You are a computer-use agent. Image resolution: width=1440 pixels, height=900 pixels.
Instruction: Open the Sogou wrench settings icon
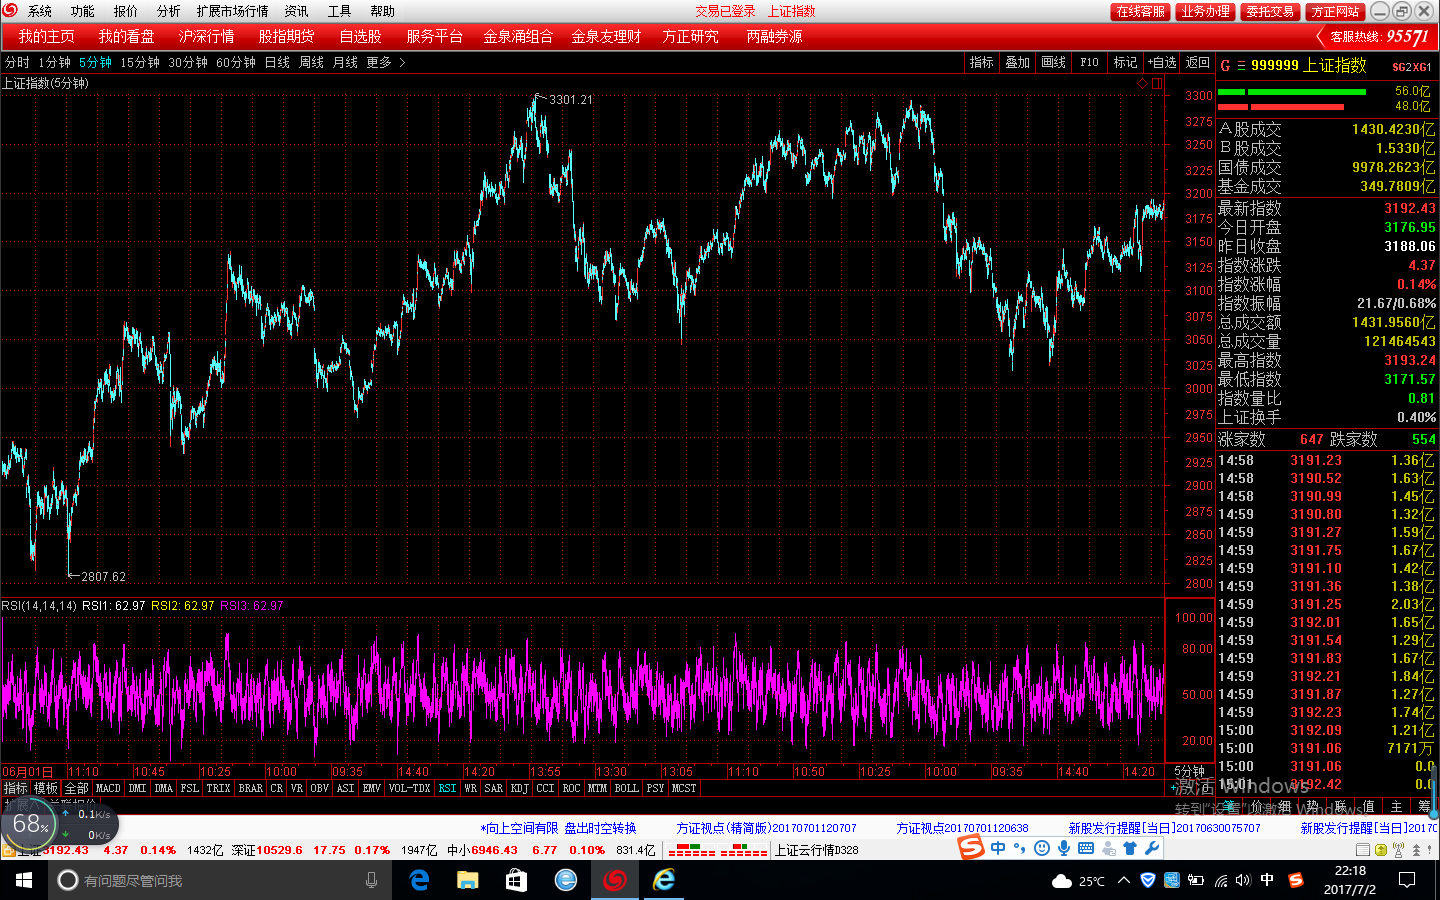[x=1152, y=848]
